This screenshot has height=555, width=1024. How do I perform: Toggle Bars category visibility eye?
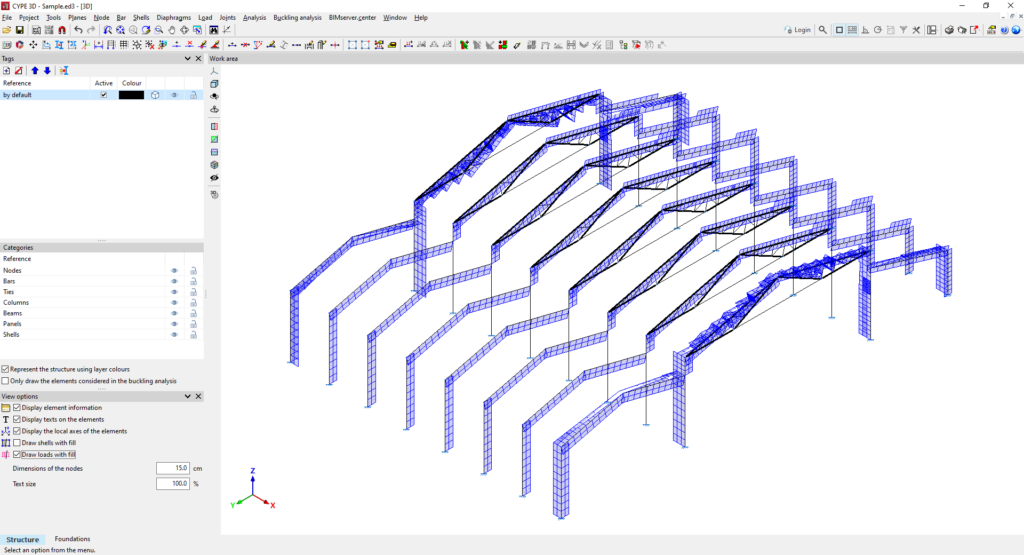click(174, 281)
